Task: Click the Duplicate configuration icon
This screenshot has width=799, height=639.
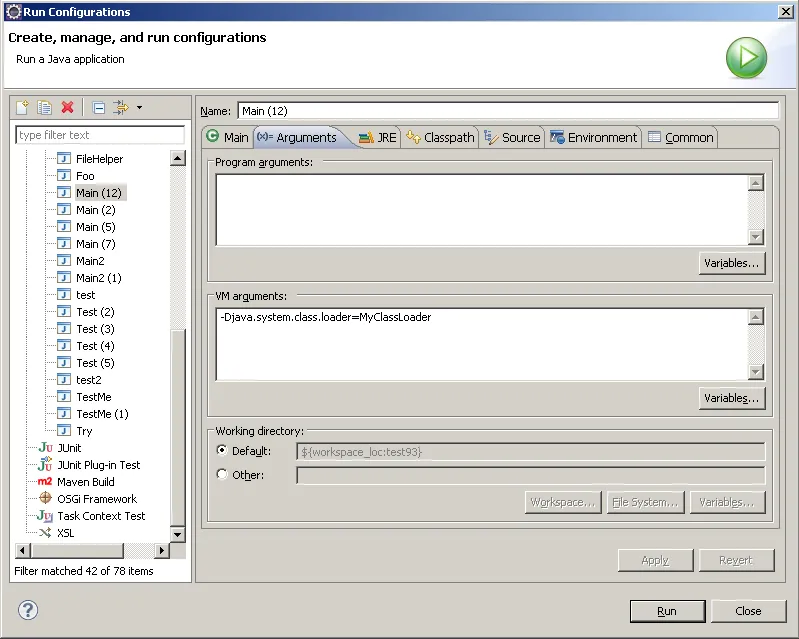Action: tap(44, 108)
